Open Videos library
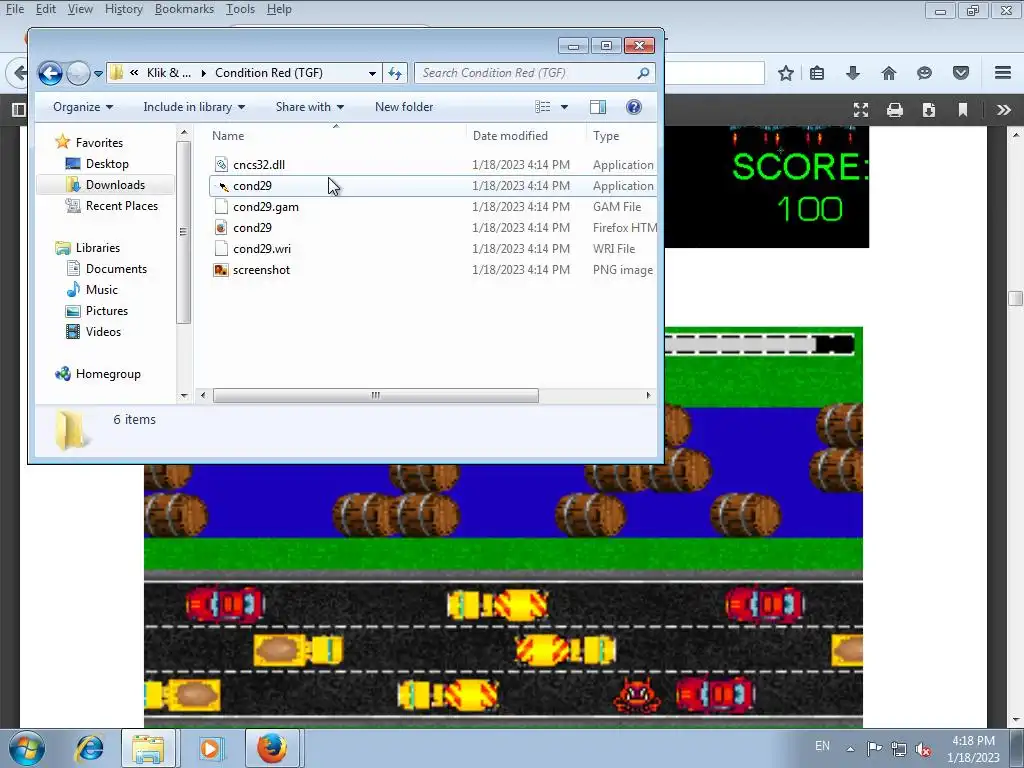This screenshot has height=768, width=1024. 103,332
